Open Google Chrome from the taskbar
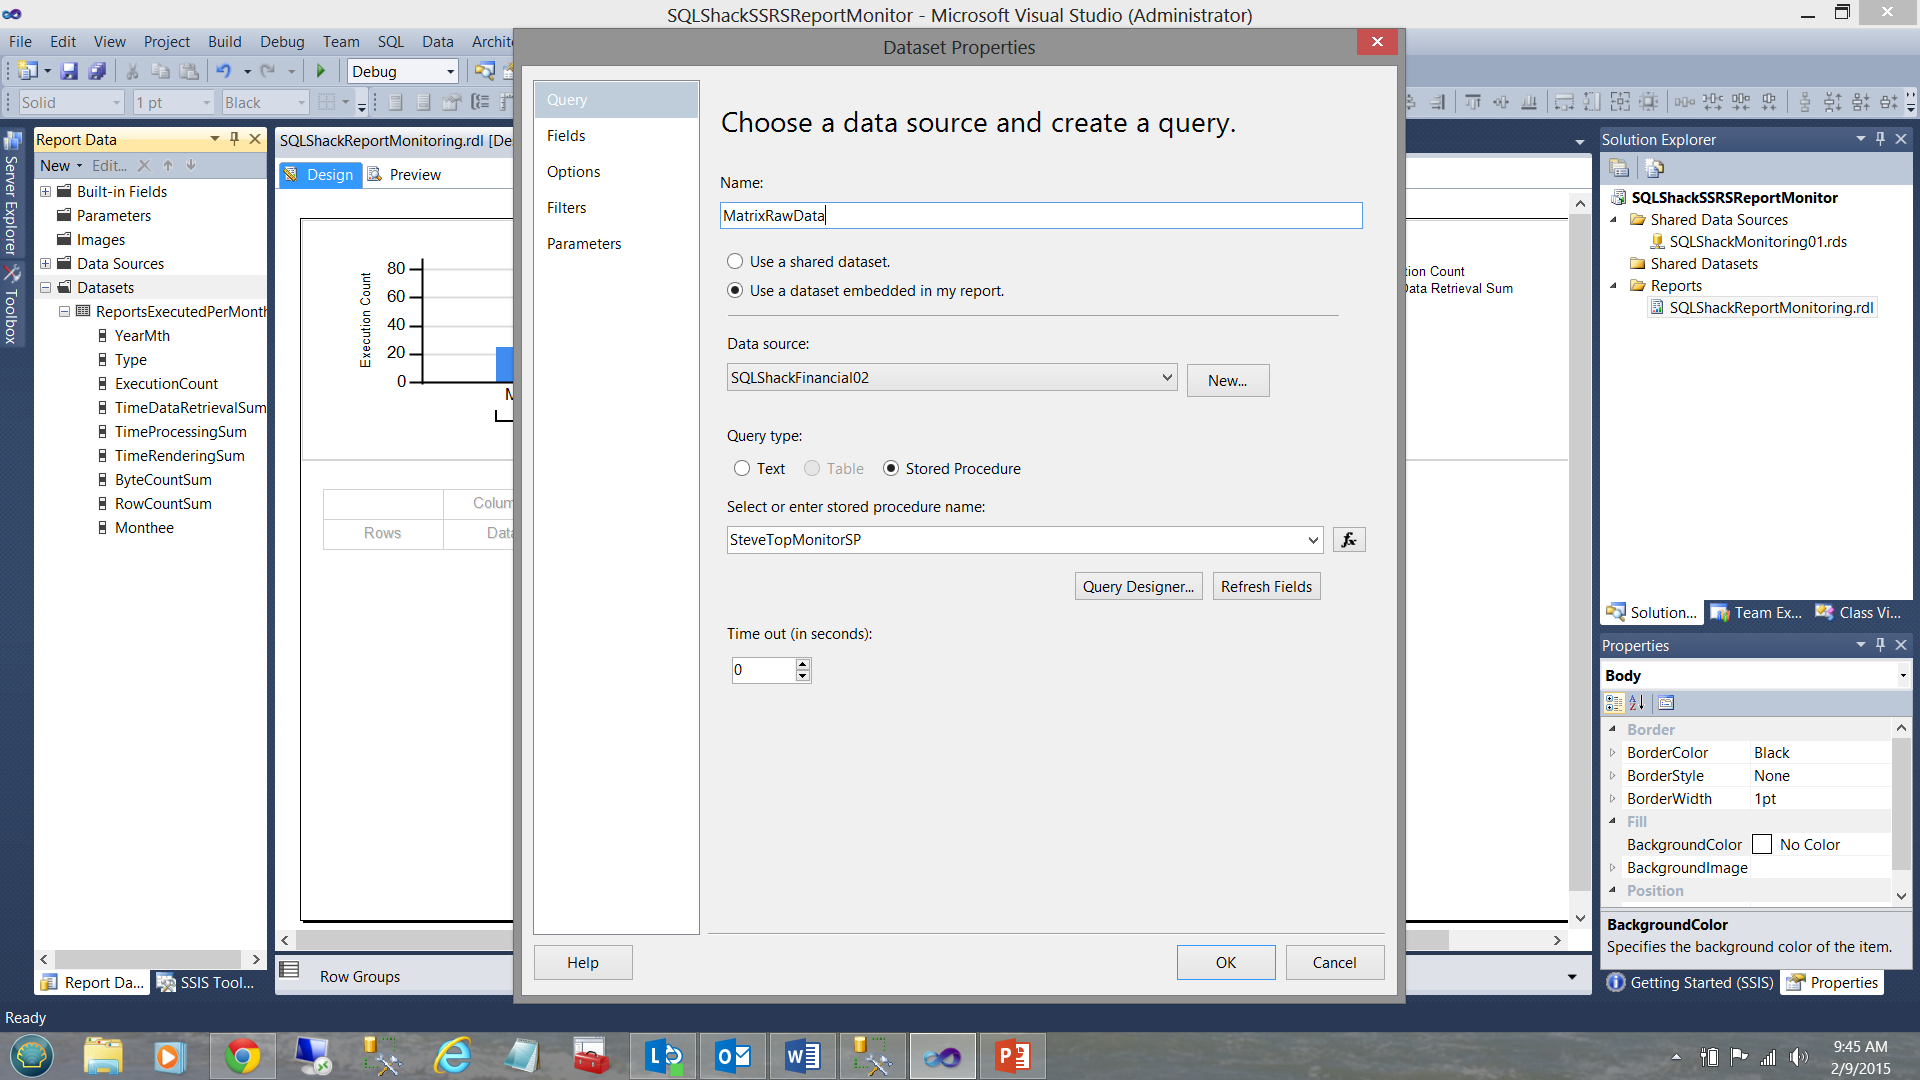The image size is (1920, 1080). [242, 1056]
